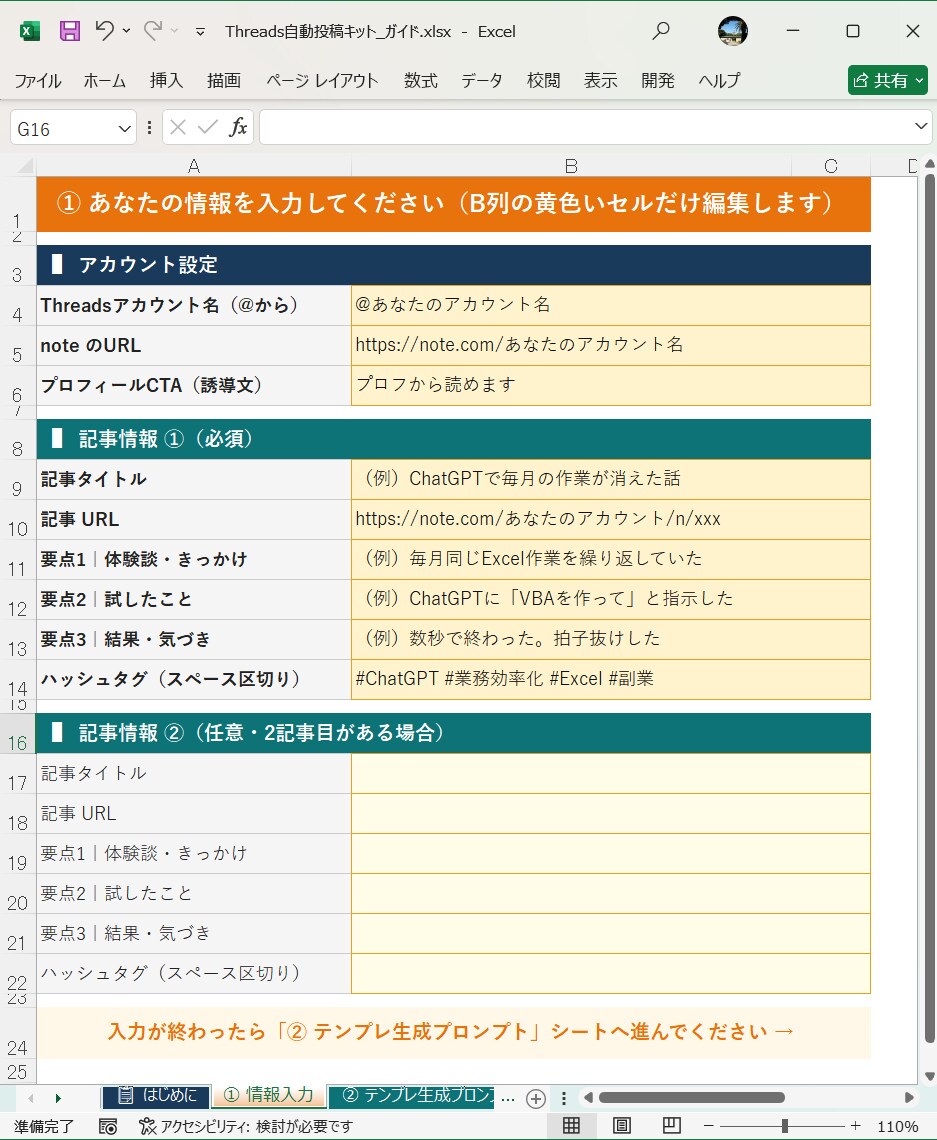Expand the formula bar chevron
The height and width of the screenshot is (1140, 937).
(x=921, y=127)
